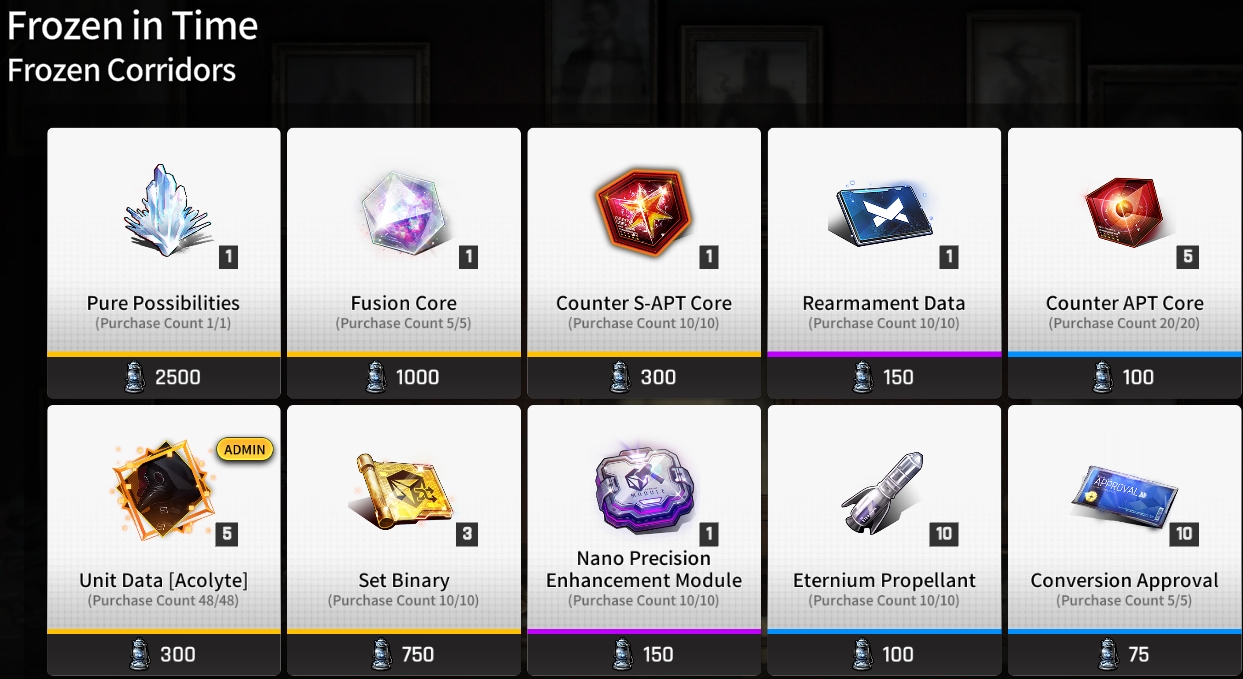Select the Set Binary golden scroll icon
Viewport: 1243px width, 679px height.
[405, 490]
